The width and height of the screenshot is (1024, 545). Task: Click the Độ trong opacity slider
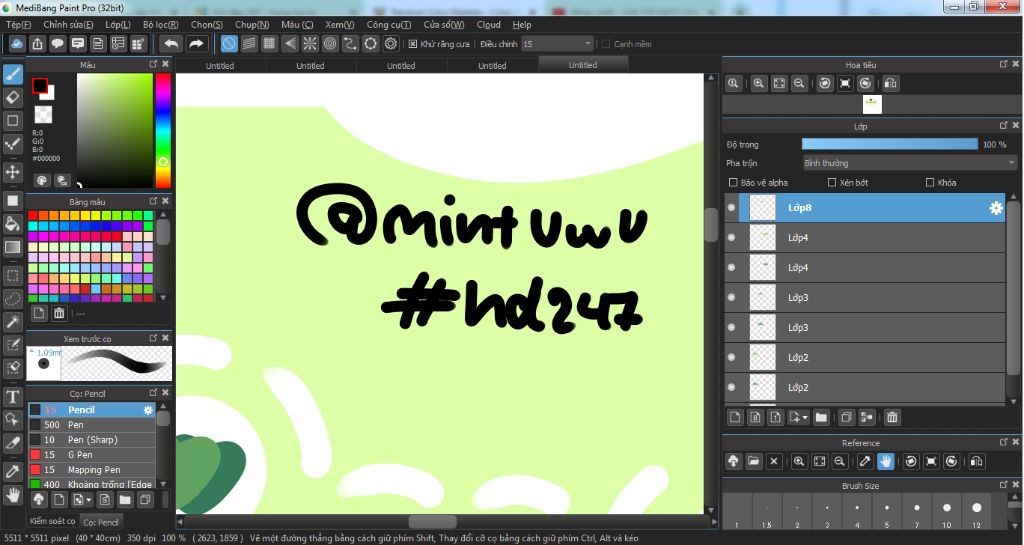pos(889,144)
